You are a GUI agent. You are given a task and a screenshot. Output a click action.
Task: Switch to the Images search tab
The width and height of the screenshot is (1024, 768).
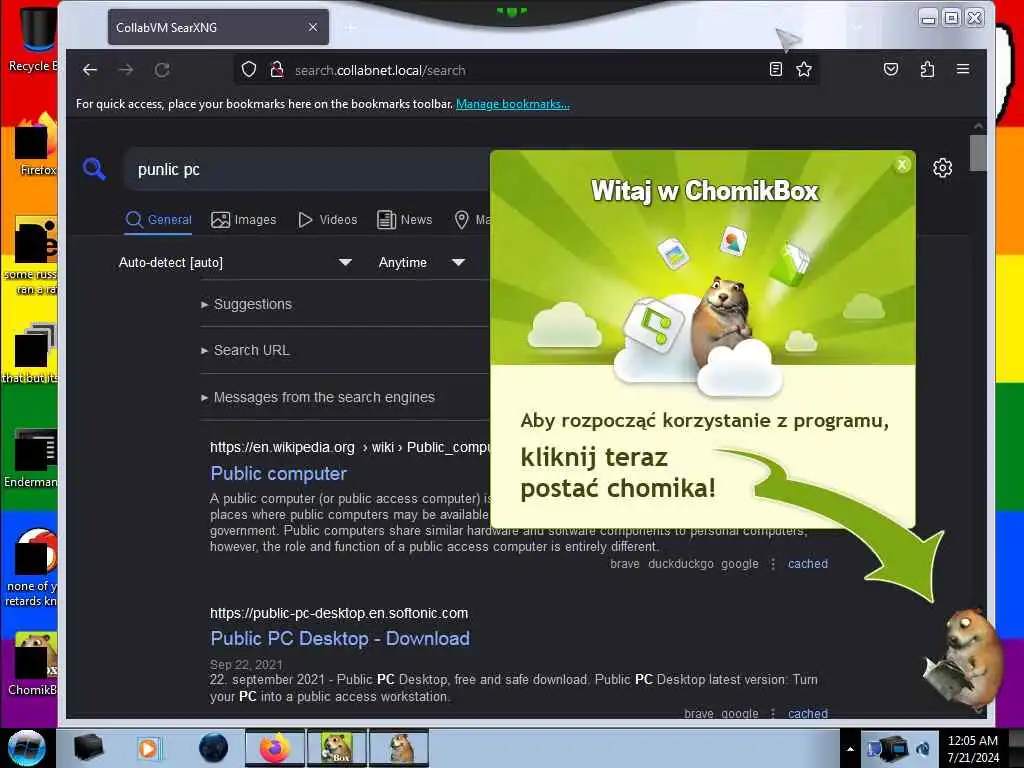coord(244,220)
